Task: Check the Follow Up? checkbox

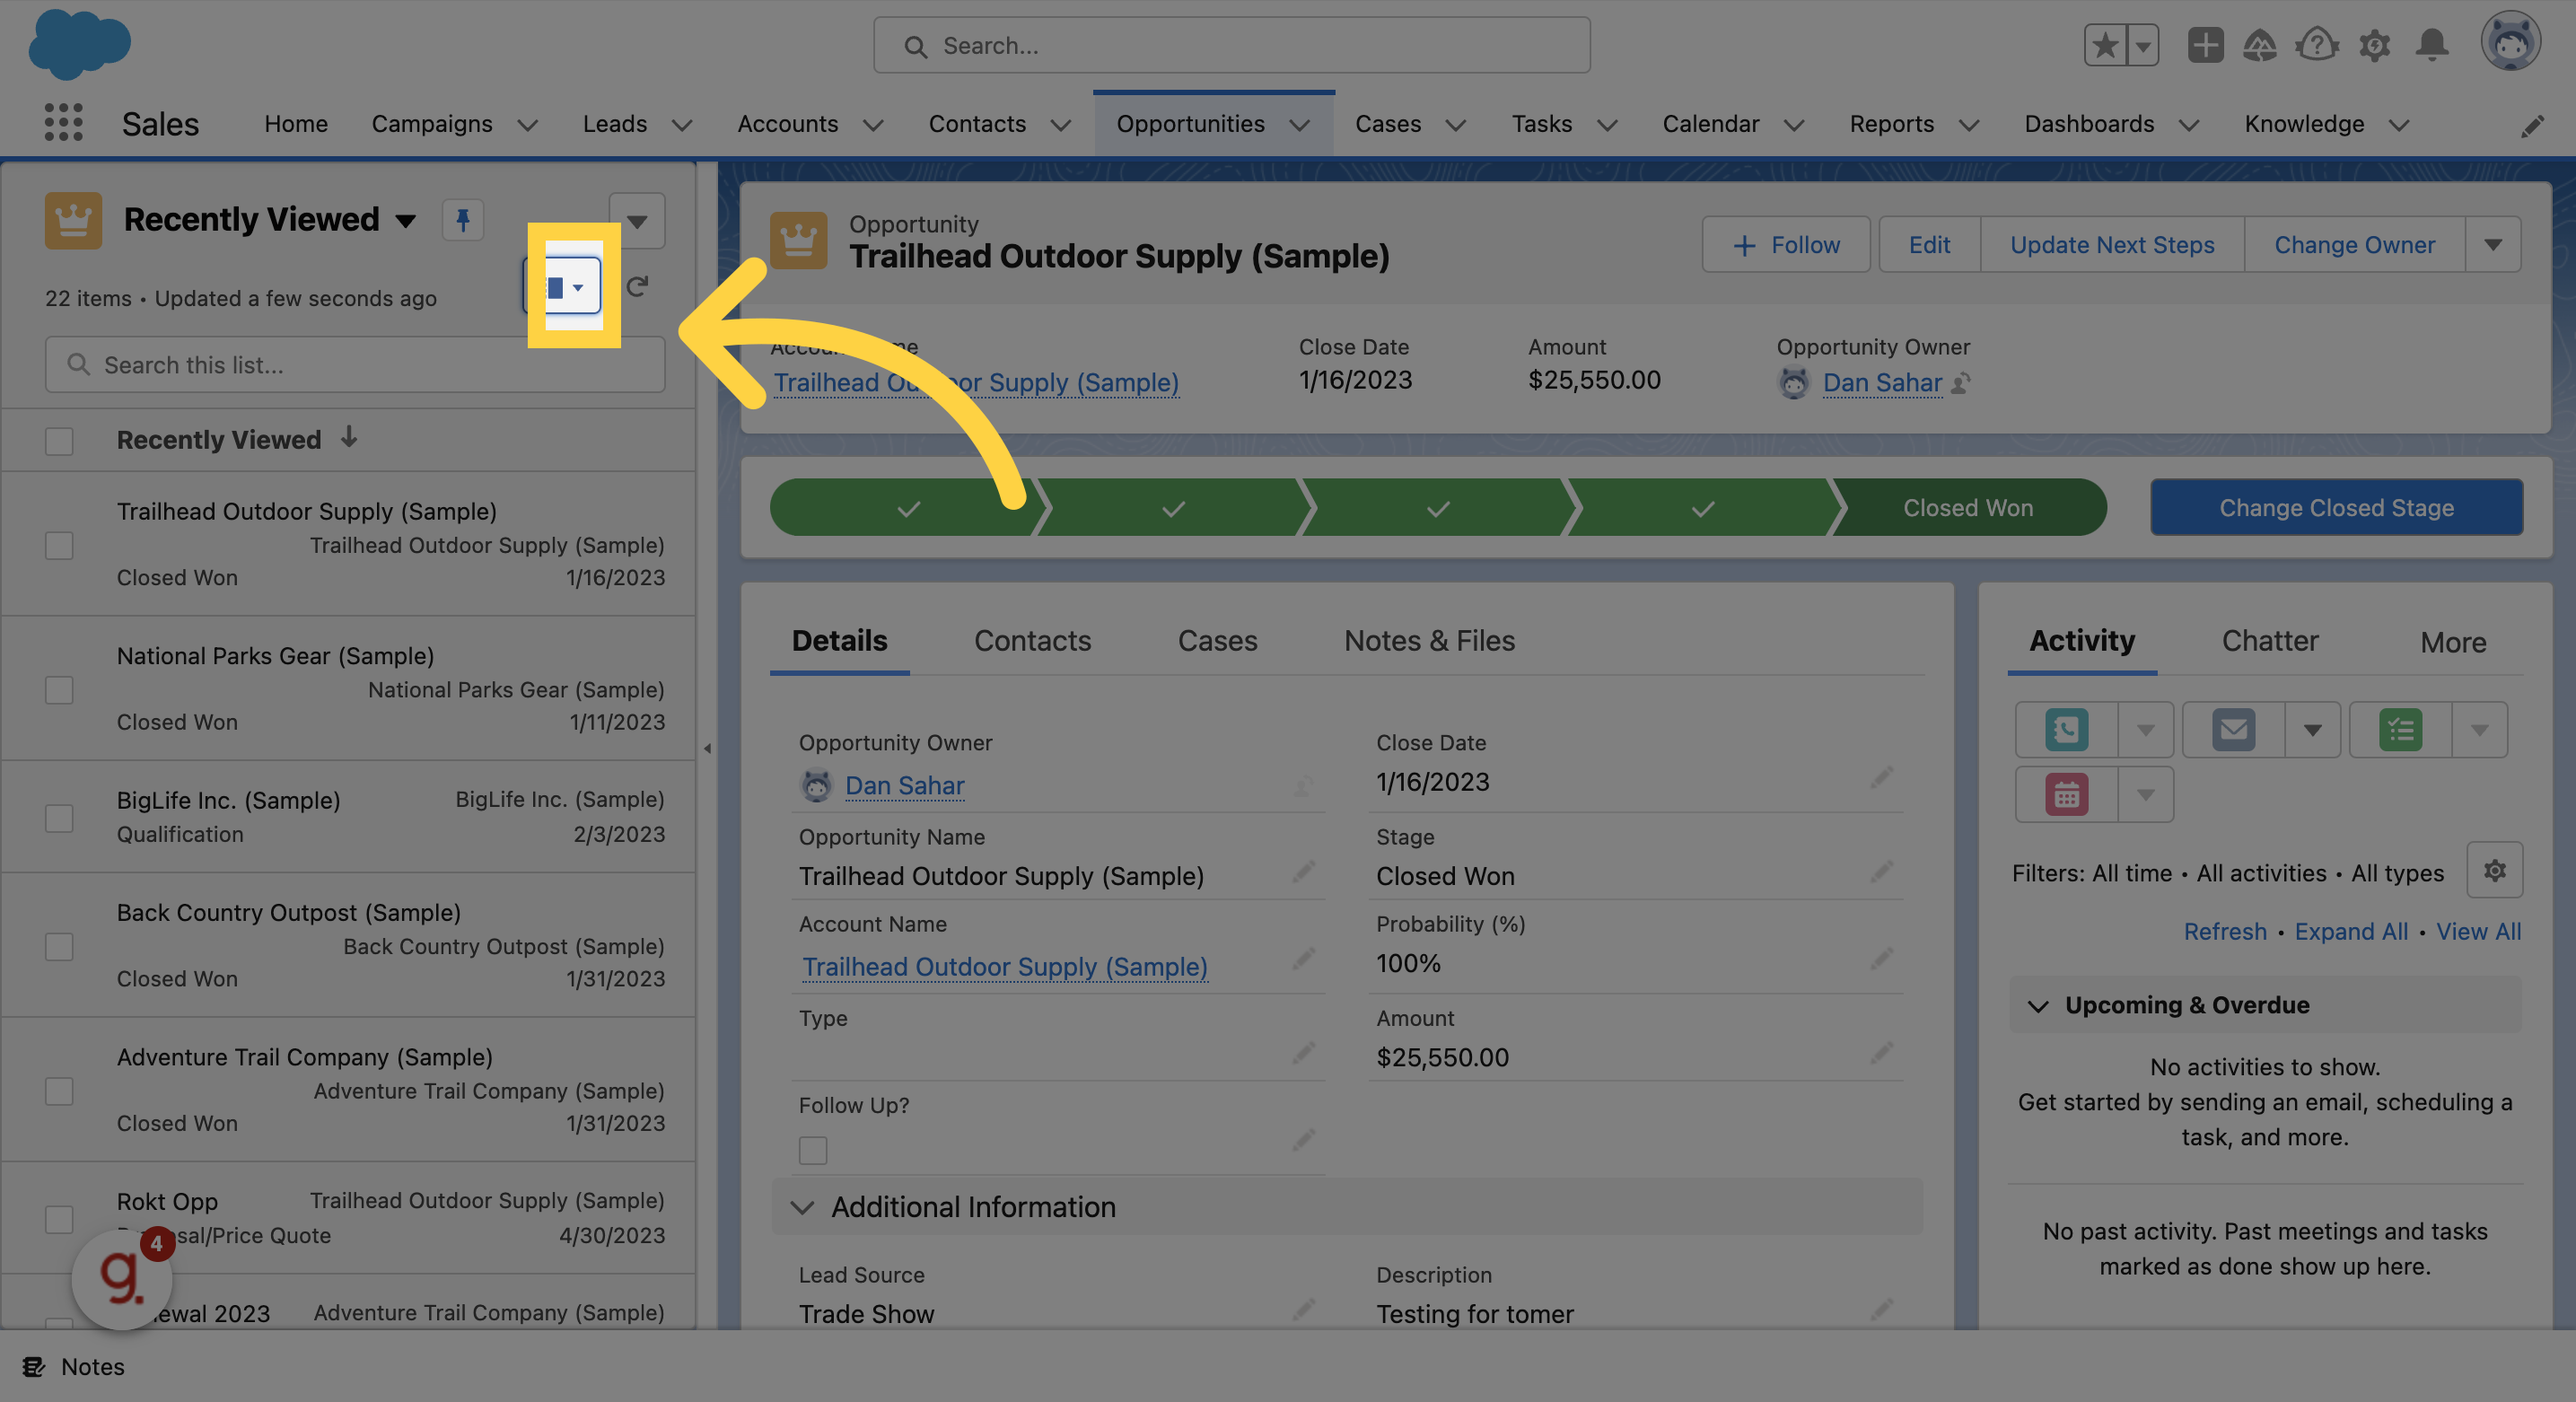Action: [812, 1150]
